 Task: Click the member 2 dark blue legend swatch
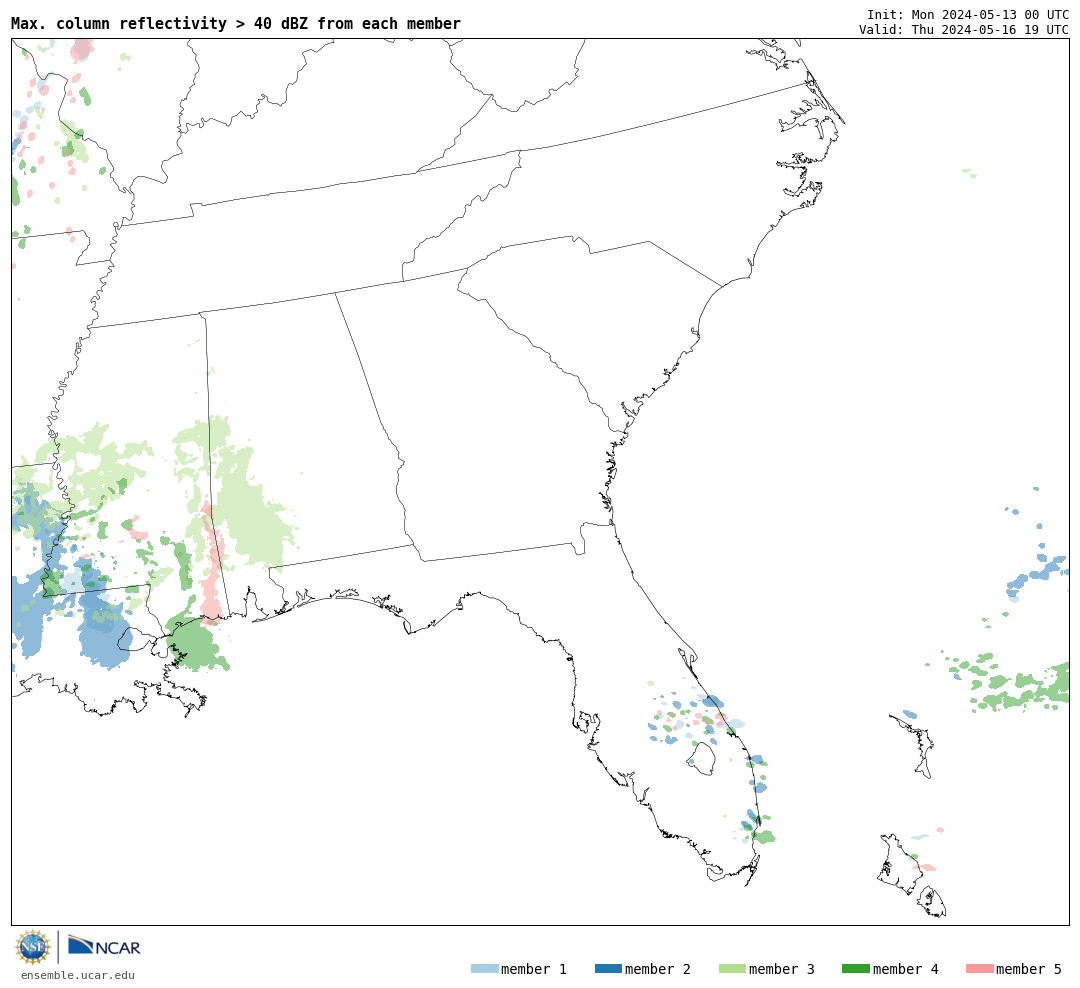coord(608,969)
